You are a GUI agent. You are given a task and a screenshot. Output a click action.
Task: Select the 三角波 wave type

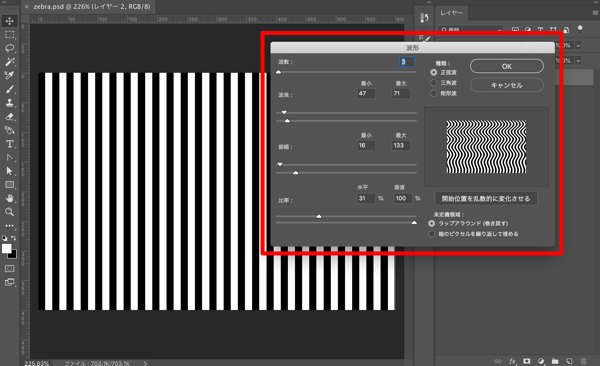434,83
